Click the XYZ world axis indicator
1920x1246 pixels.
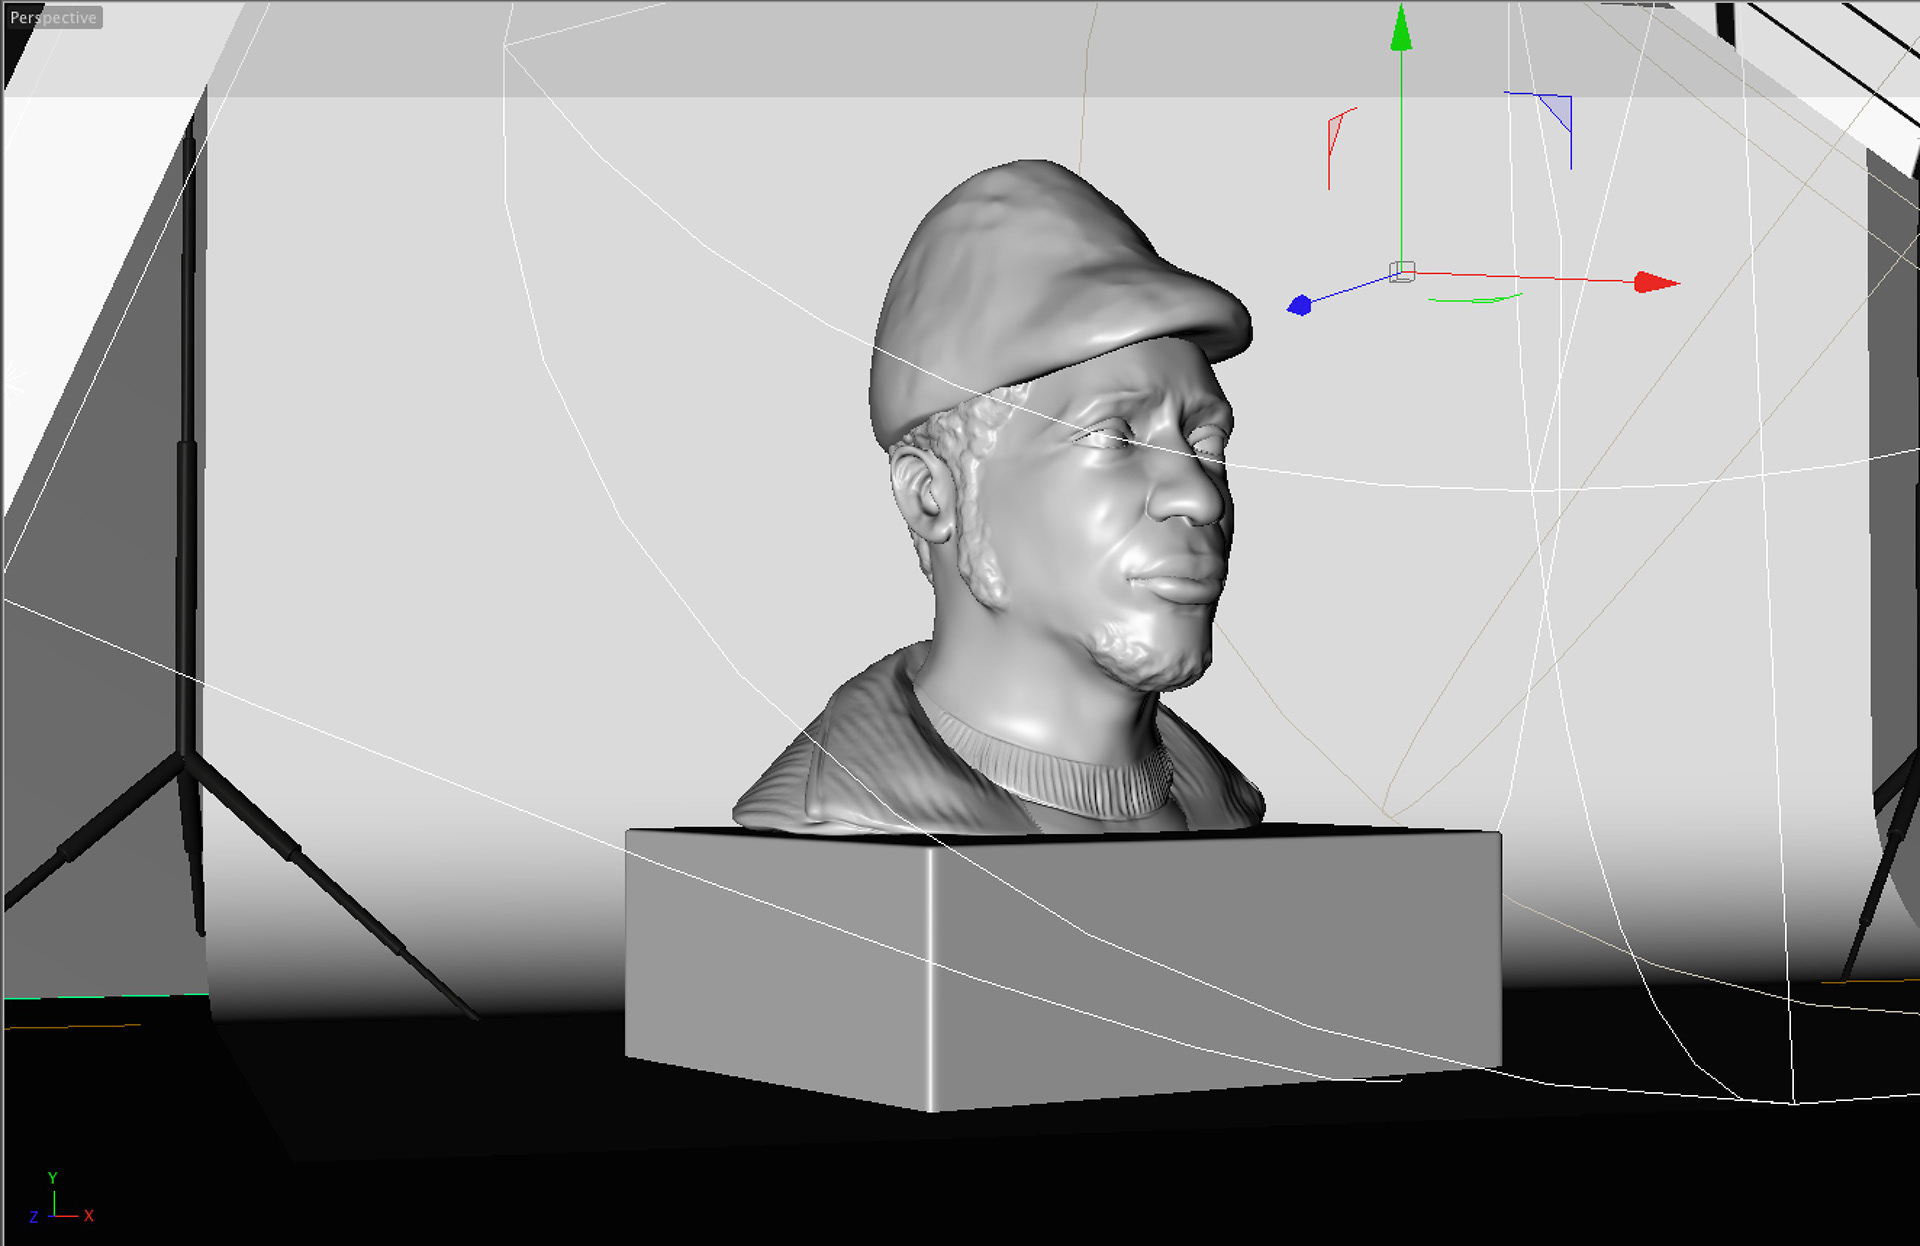tap(60, 1198)
